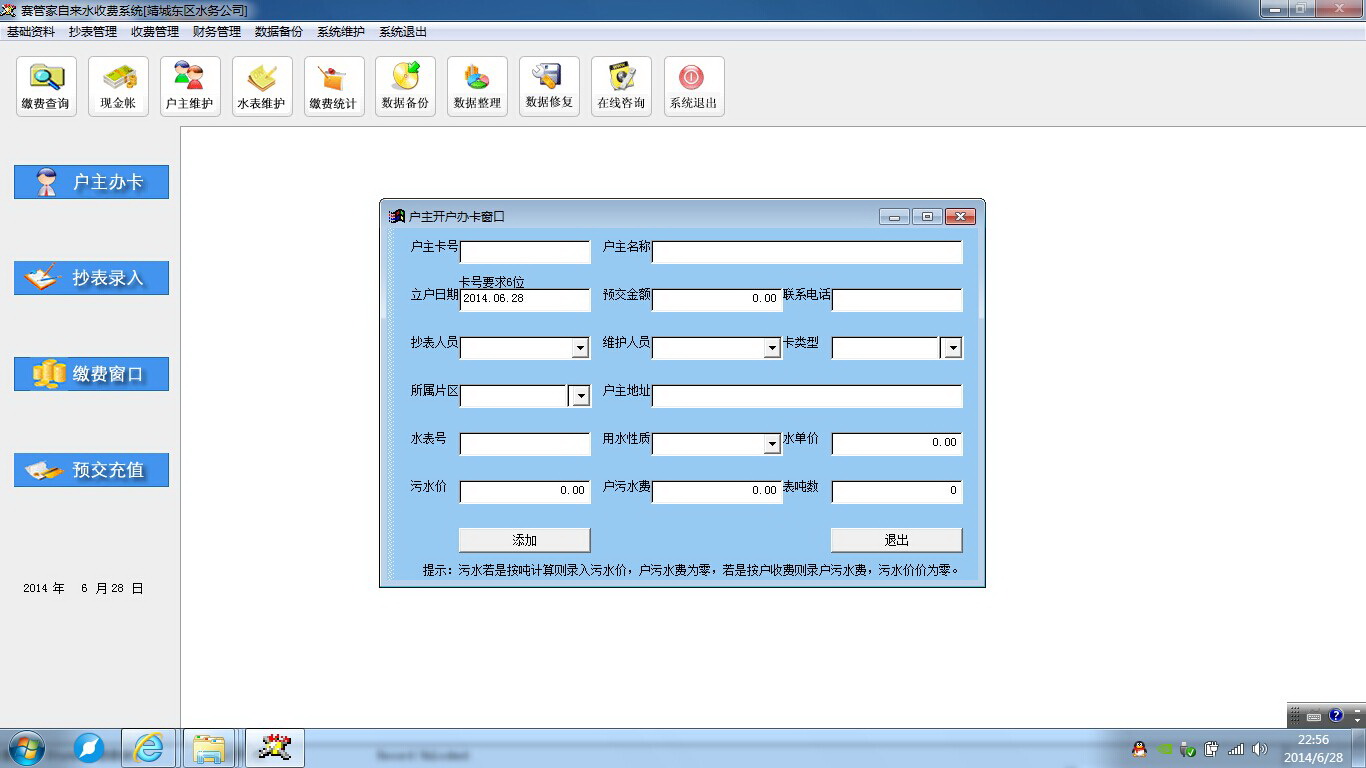
Task: Open the language bar options arrow
Action: (1357, 719)
